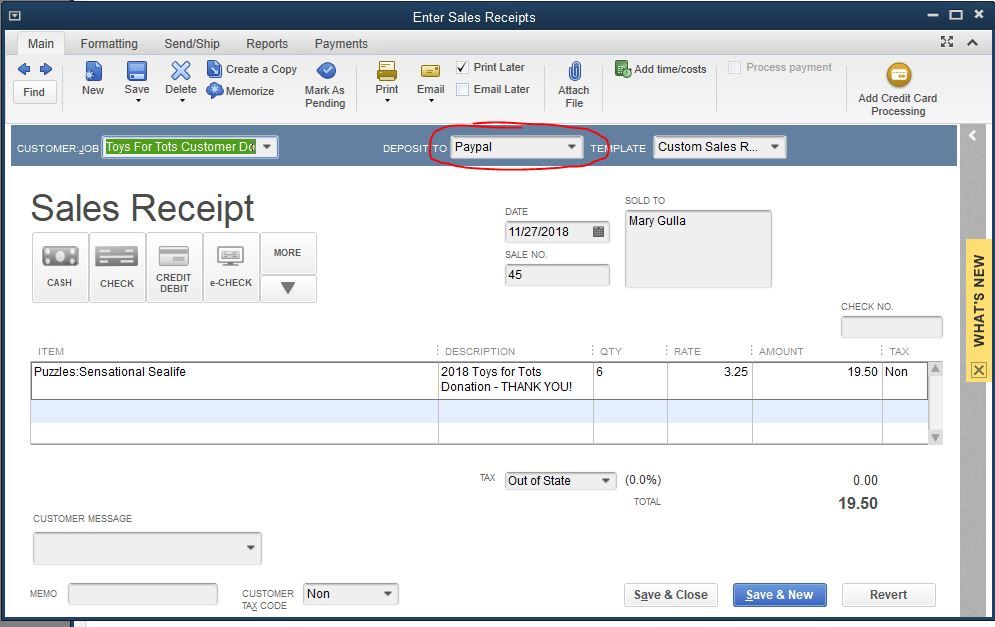Click the Find button
995x627 pixels.
tap(34, 92)
